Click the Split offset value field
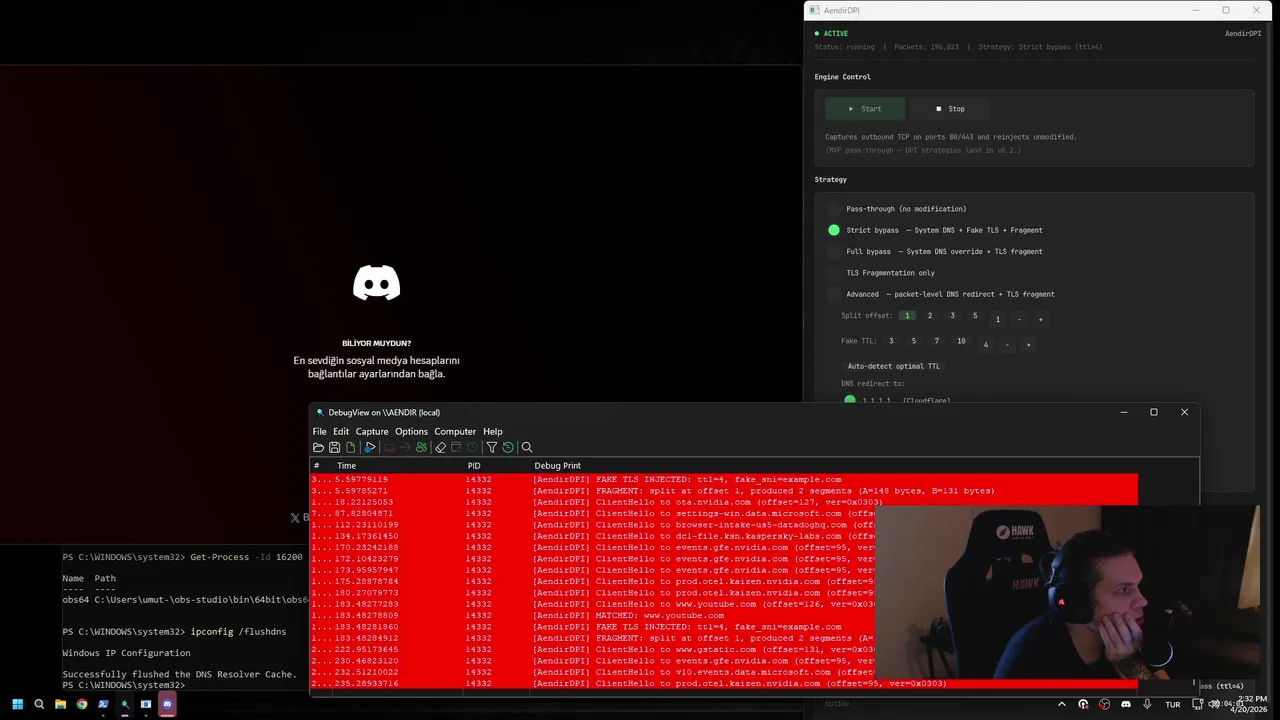The height and width of the screenshot is (720, 1280). pyautogui.click(x=998, y=320)
